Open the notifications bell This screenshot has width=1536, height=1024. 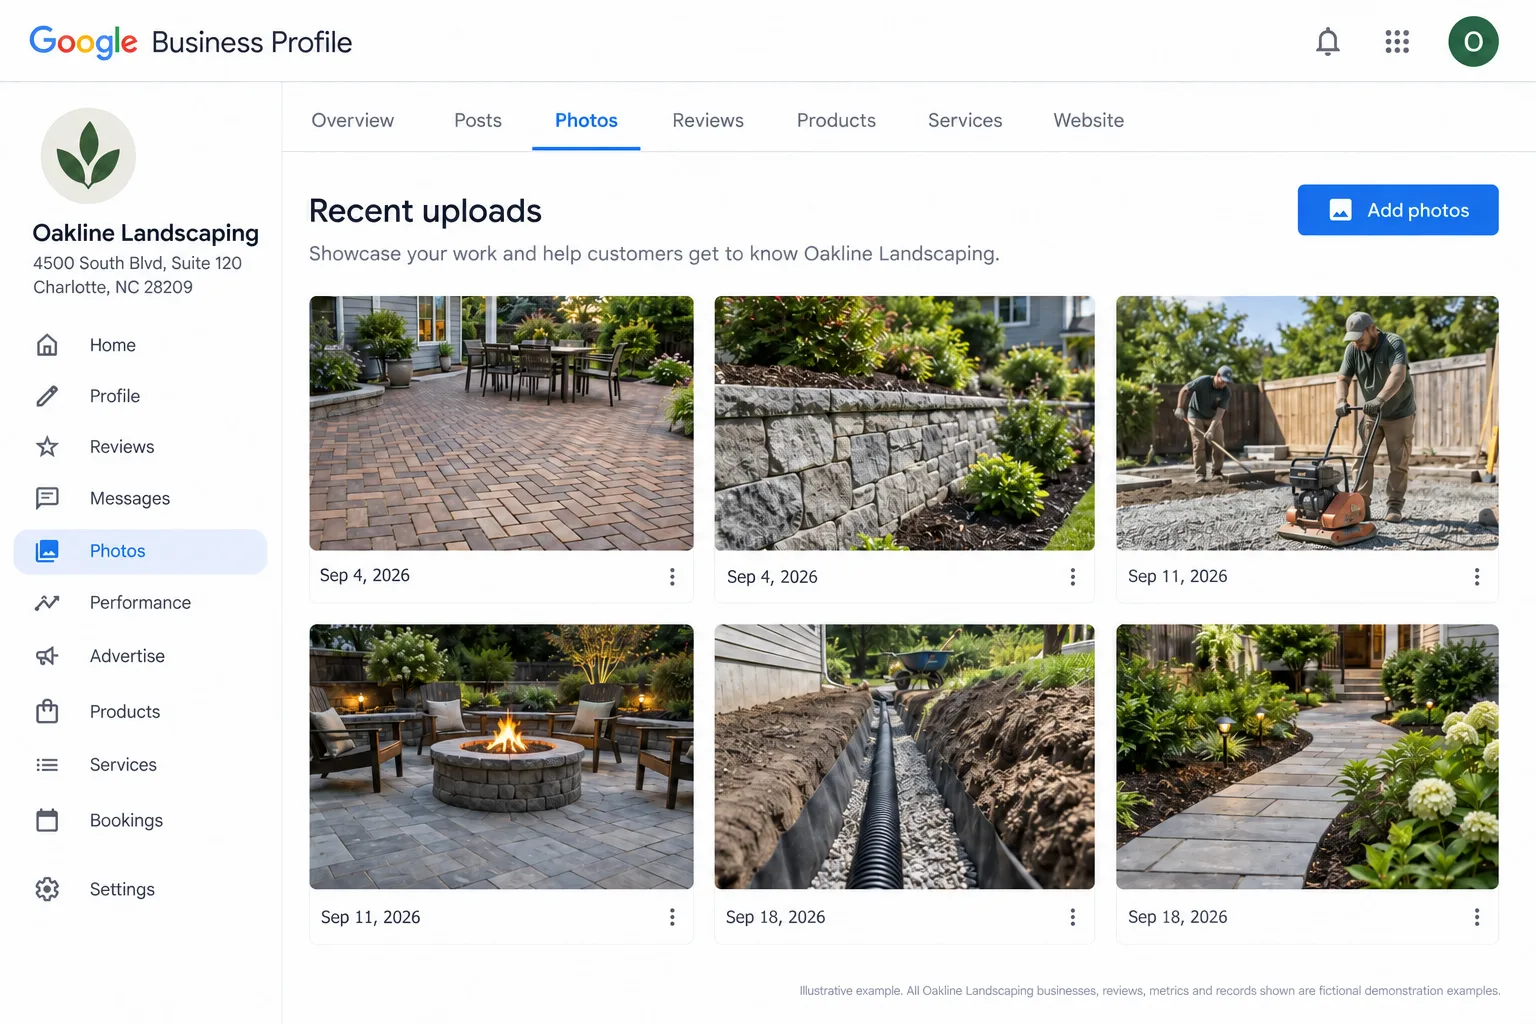(1327, 42)
